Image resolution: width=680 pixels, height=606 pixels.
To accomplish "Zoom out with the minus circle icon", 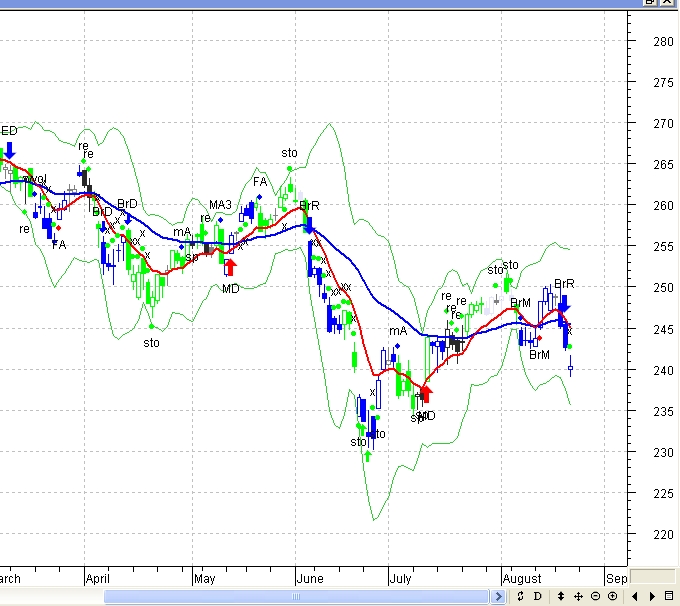I will pyautogui.click(x=595, y=596).
